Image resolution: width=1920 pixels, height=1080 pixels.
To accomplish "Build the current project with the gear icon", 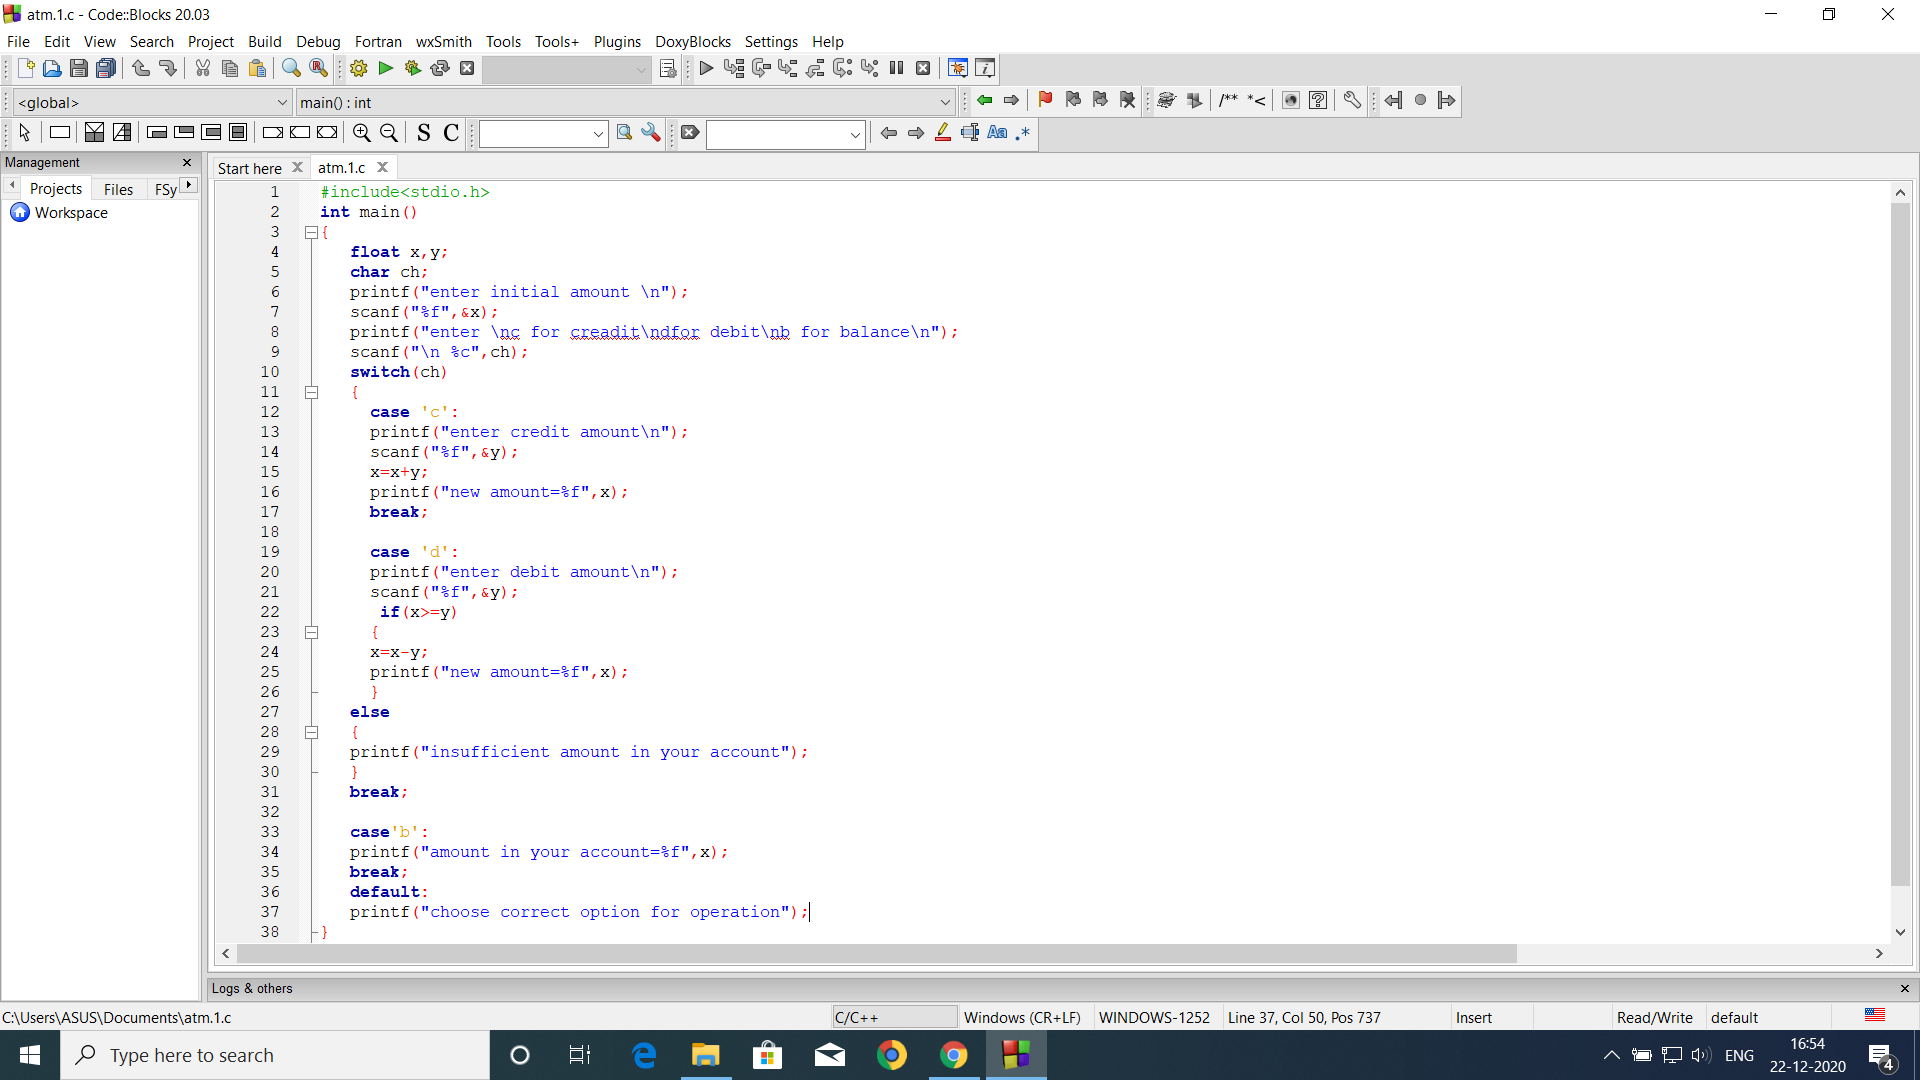I will [x=358, y=68].
